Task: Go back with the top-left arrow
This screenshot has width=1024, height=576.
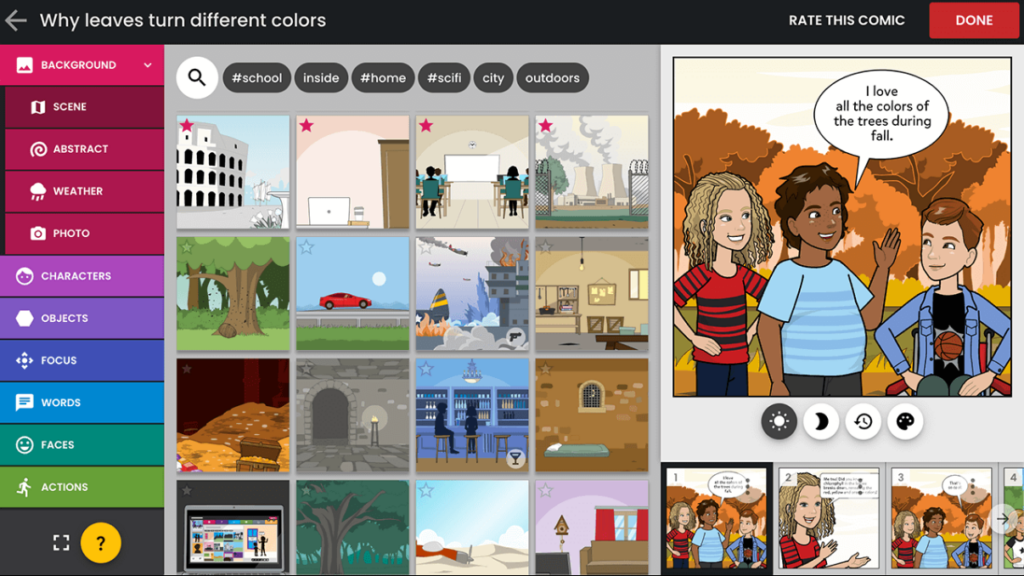Action: coord(16,20)
